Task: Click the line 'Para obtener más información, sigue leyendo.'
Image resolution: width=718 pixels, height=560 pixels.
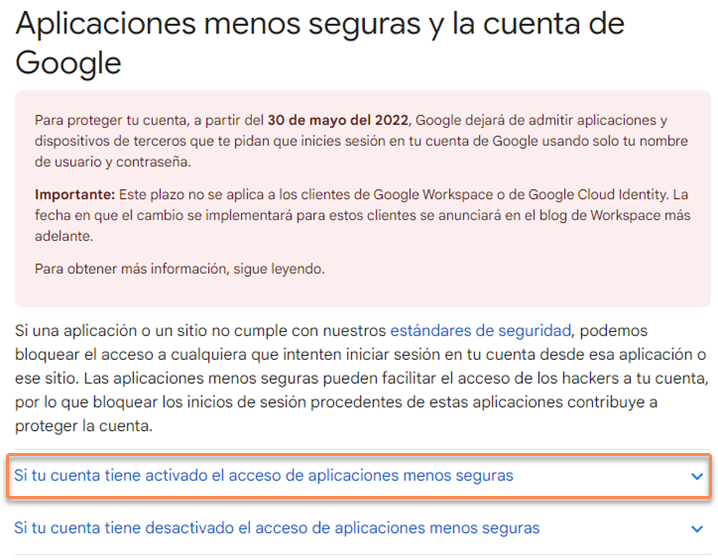Action: [180, 269]
